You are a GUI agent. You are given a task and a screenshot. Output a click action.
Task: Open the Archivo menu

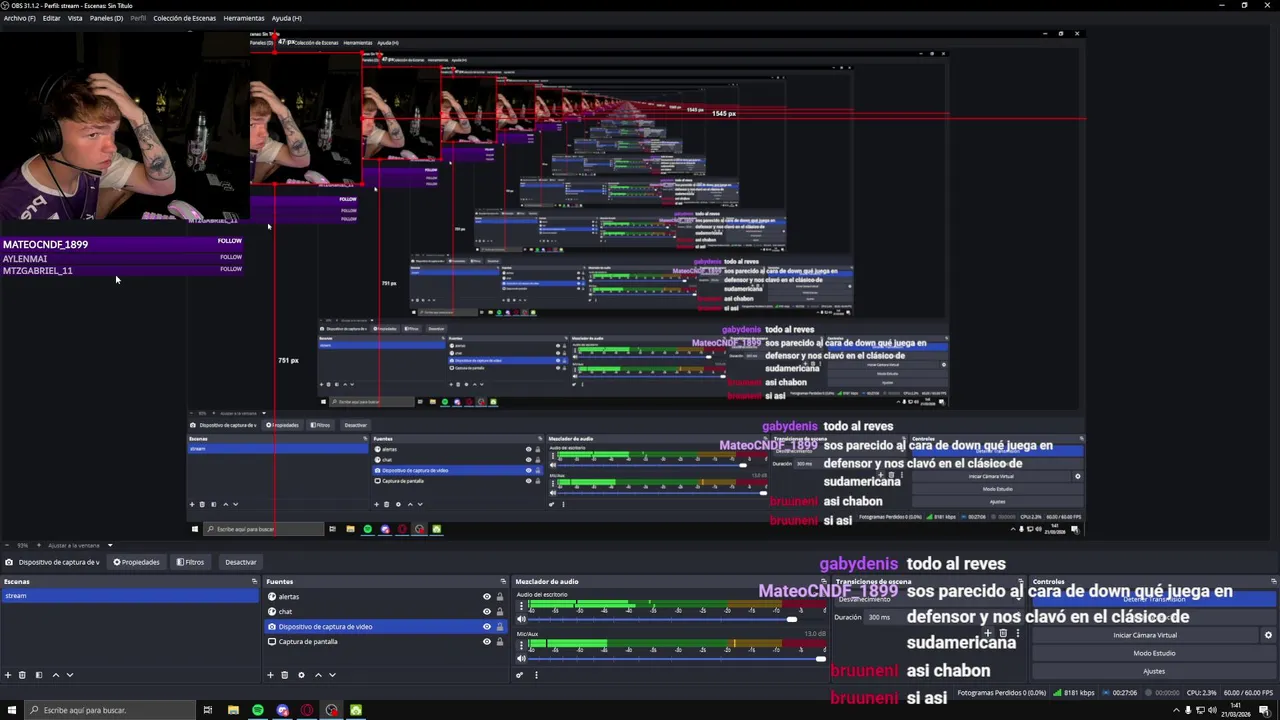pyautogui.click(x=19, y=18)
